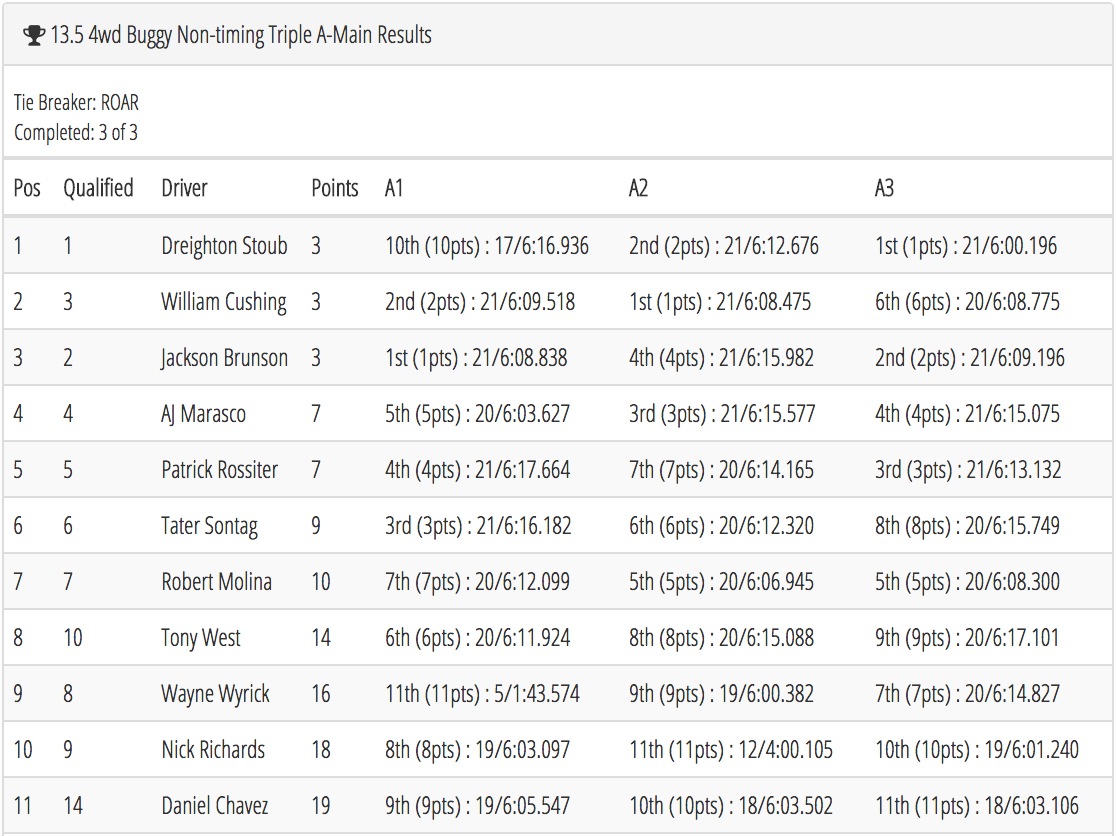Select driver name AJ Marasco
Viewport: 1116px width, 836px height.
pos(204,413)
